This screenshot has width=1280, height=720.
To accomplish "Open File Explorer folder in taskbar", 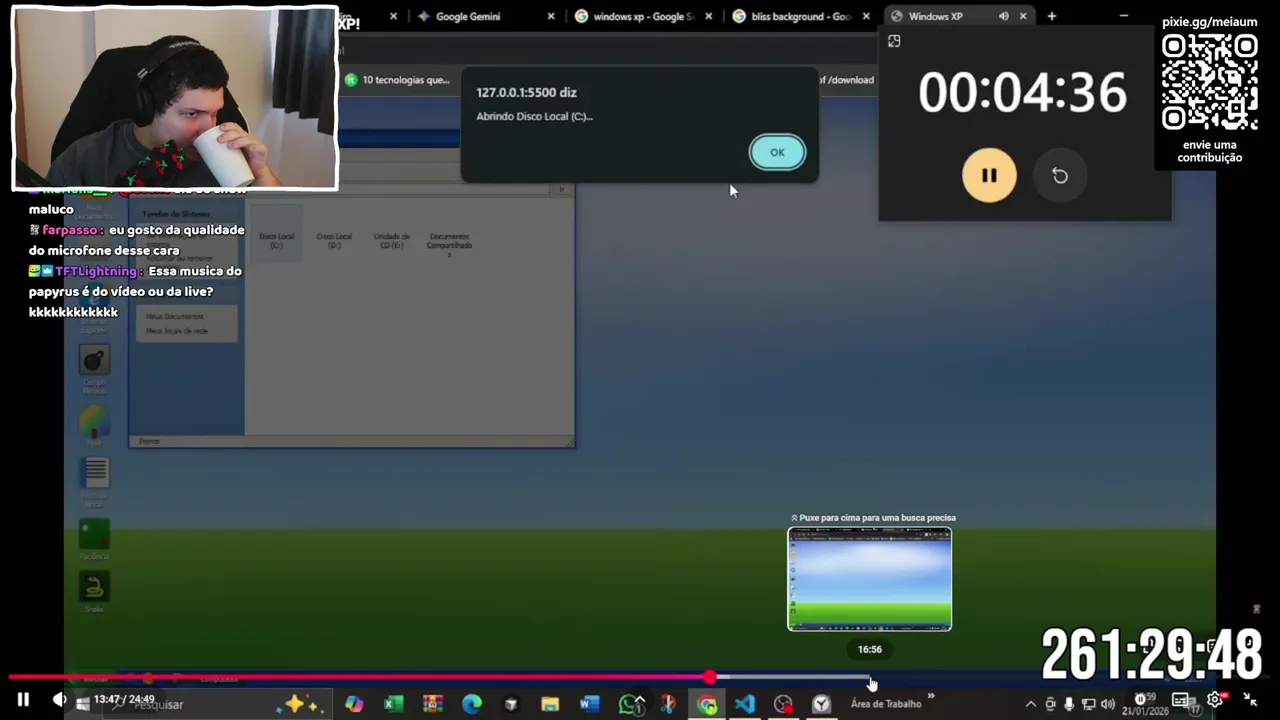I will (x=550, y=704).
